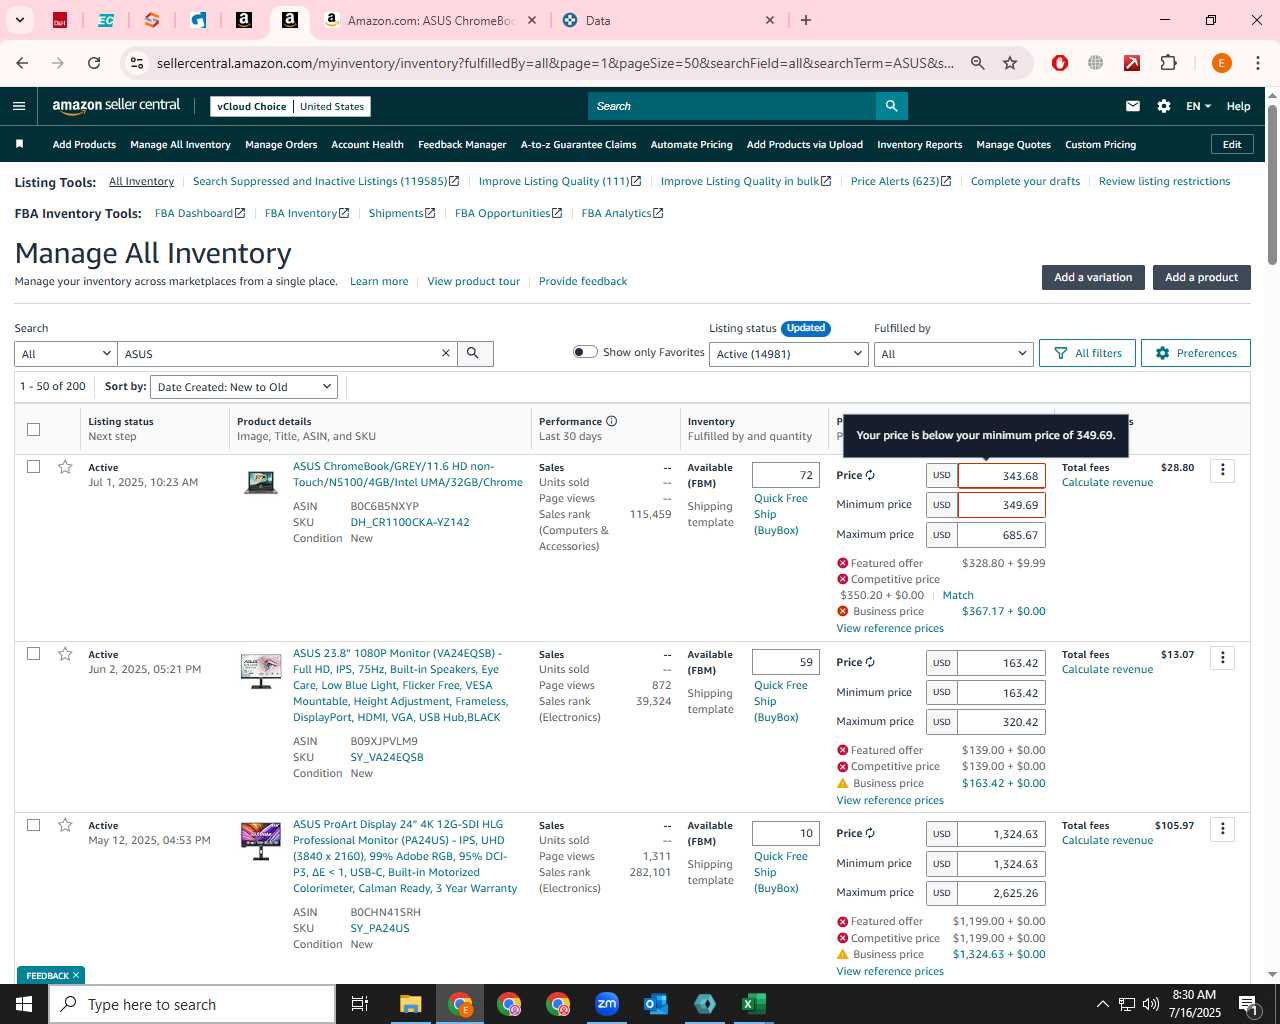Image resolution: width=1280 pixels, height=1024 pixels.
Task: Open the hamburger menu in Seller Central
Action: tap(19, 106)
